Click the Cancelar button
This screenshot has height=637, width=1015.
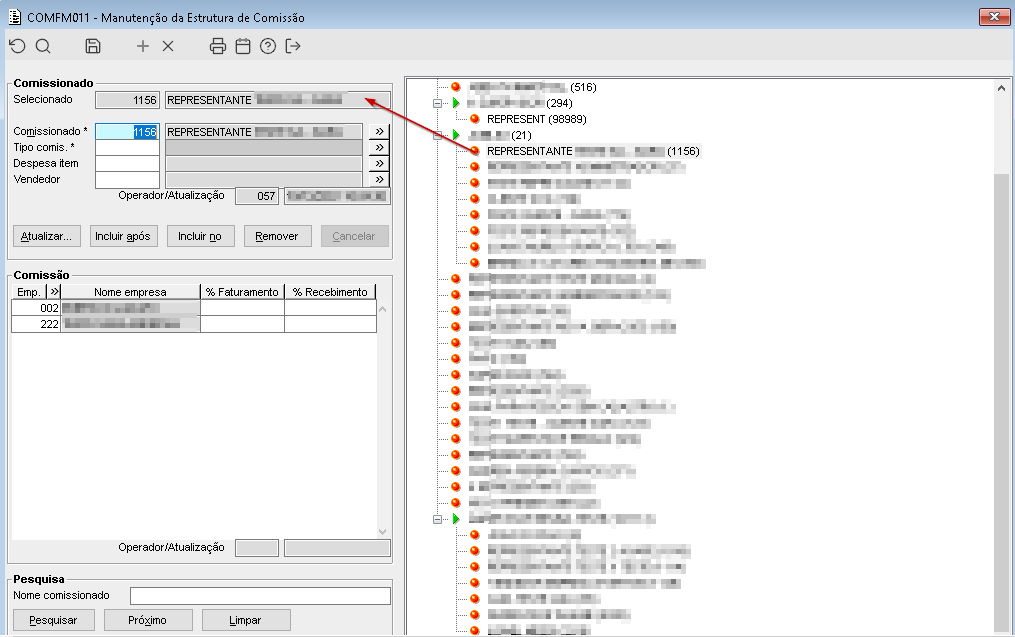pos(354,236)
